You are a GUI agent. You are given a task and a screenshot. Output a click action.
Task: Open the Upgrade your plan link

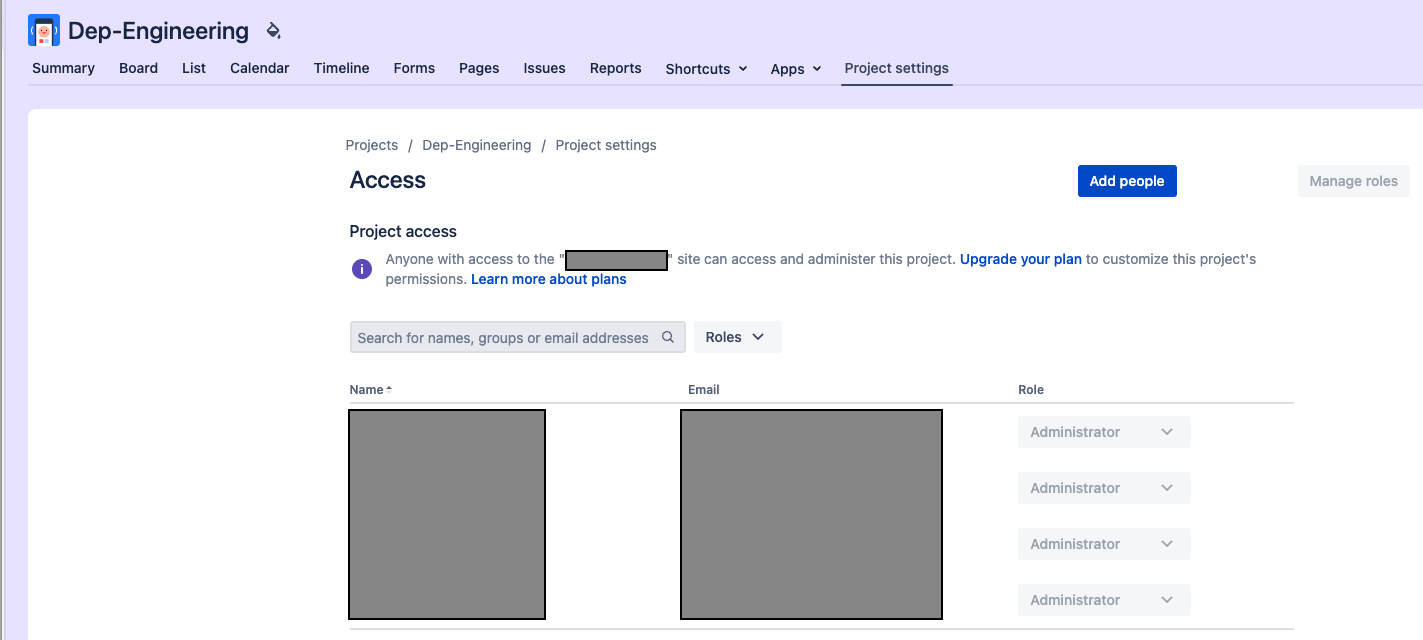1020,259
